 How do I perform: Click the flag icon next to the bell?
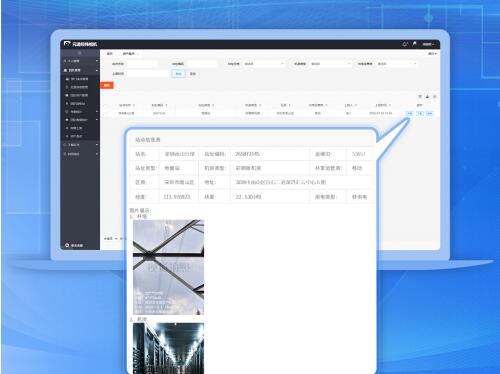click(415, 44)
